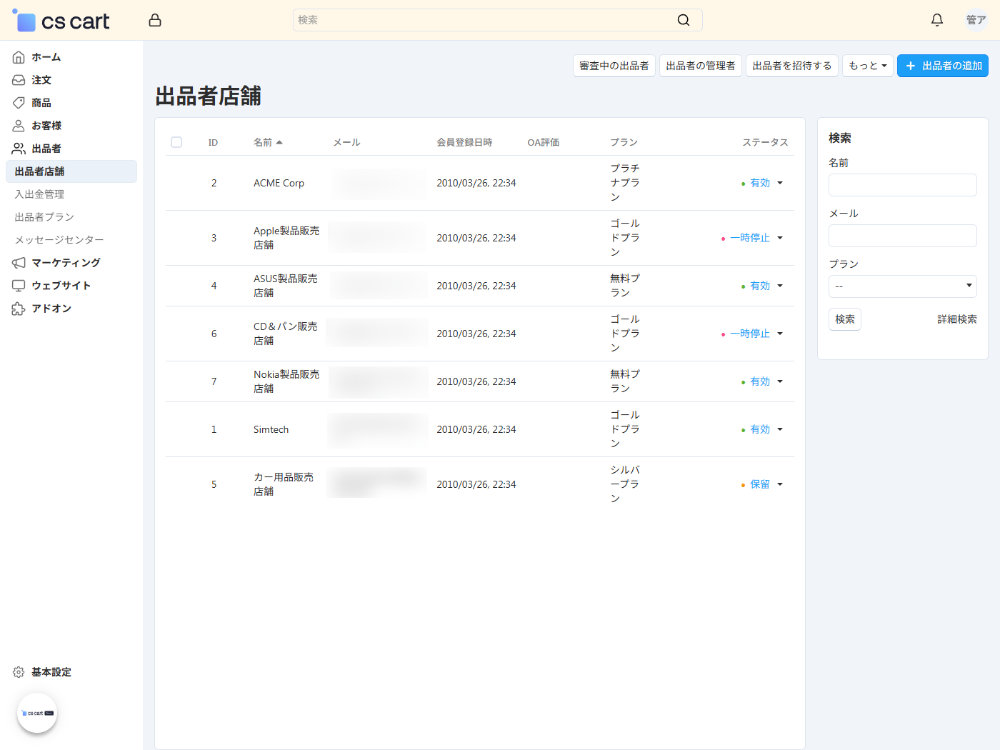The width and height of the screenshot is (1000, 750).
Task: Open the notifications bell
Action: tap(937, 20)
